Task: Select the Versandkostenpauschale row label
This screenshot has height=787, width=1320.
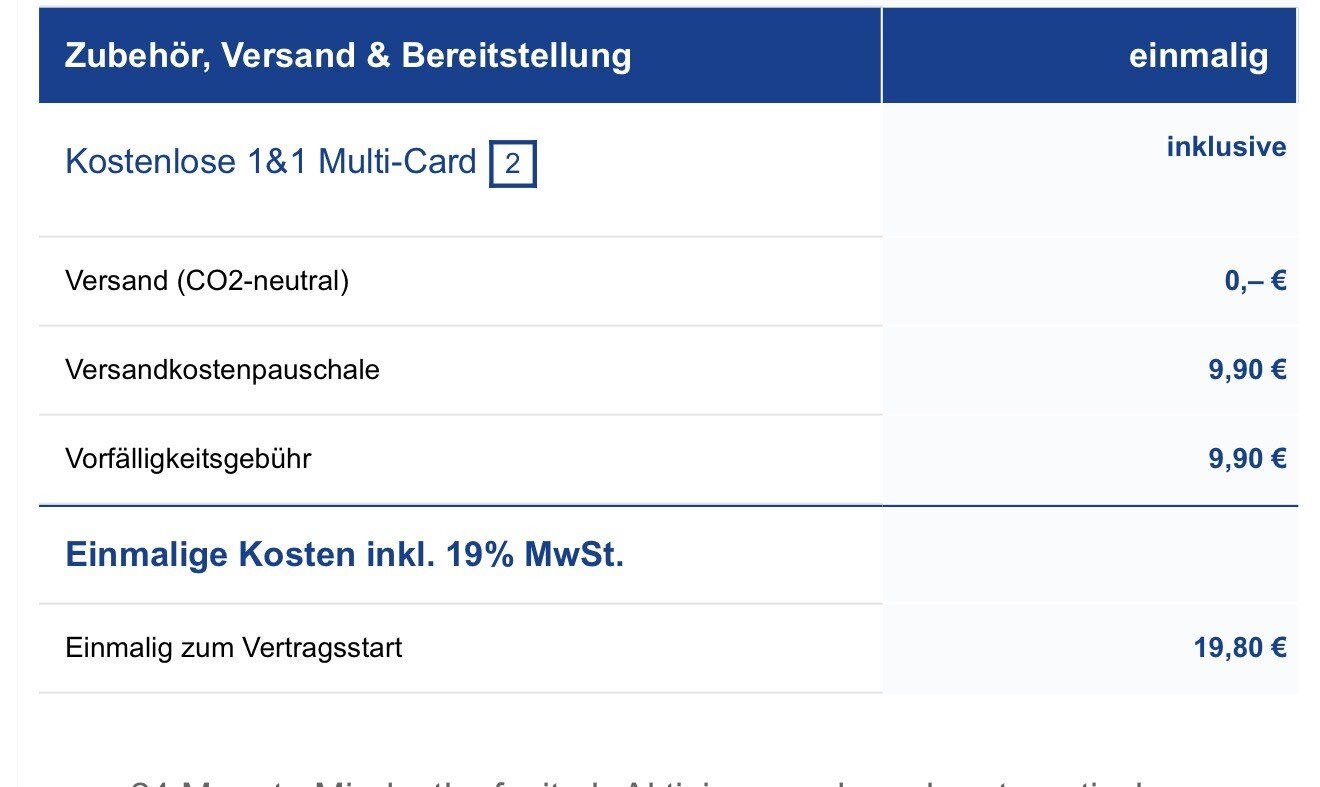Action: click(x=222, y=370)
